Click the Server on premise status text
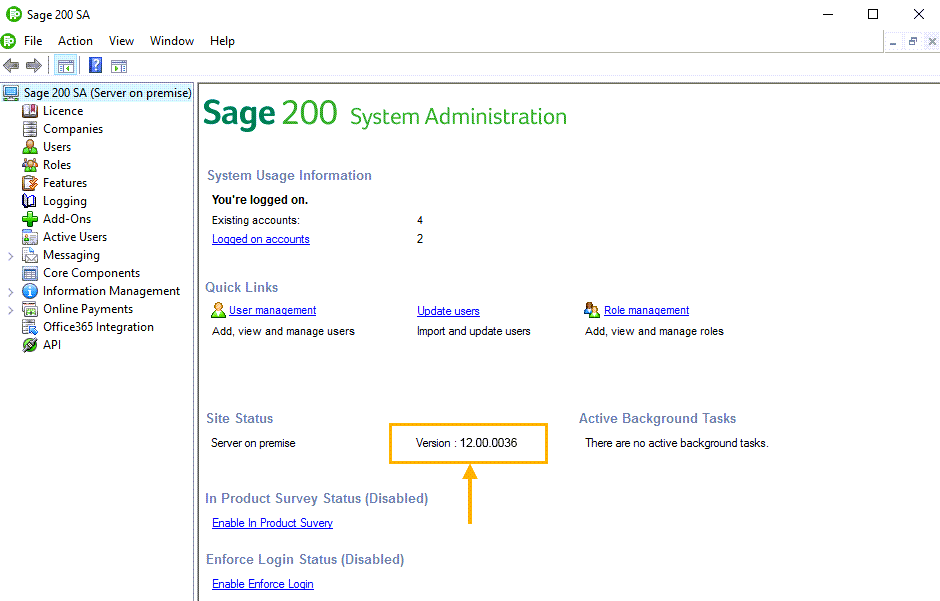Viewport: 940px width, 601px height. click(x=253, y=443)
